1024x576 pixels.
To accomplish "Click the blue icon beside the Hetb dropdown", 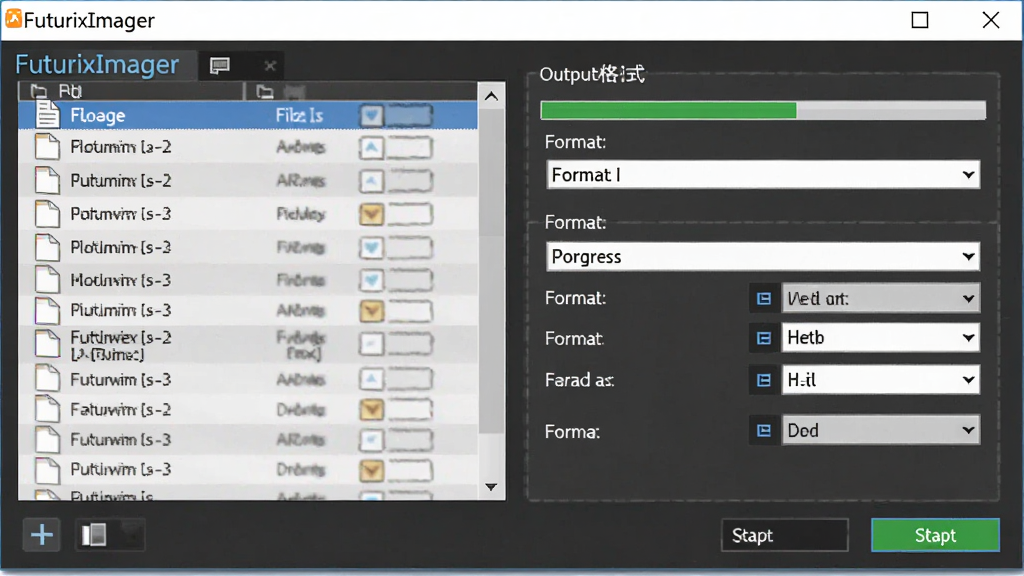I will tap(763, 338).
